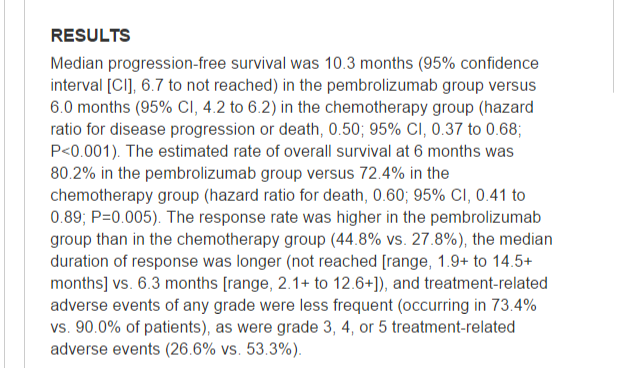Click the thin vertical scrollbar at right edge
This screenshot has height=368, width=618.
[614, 46]
